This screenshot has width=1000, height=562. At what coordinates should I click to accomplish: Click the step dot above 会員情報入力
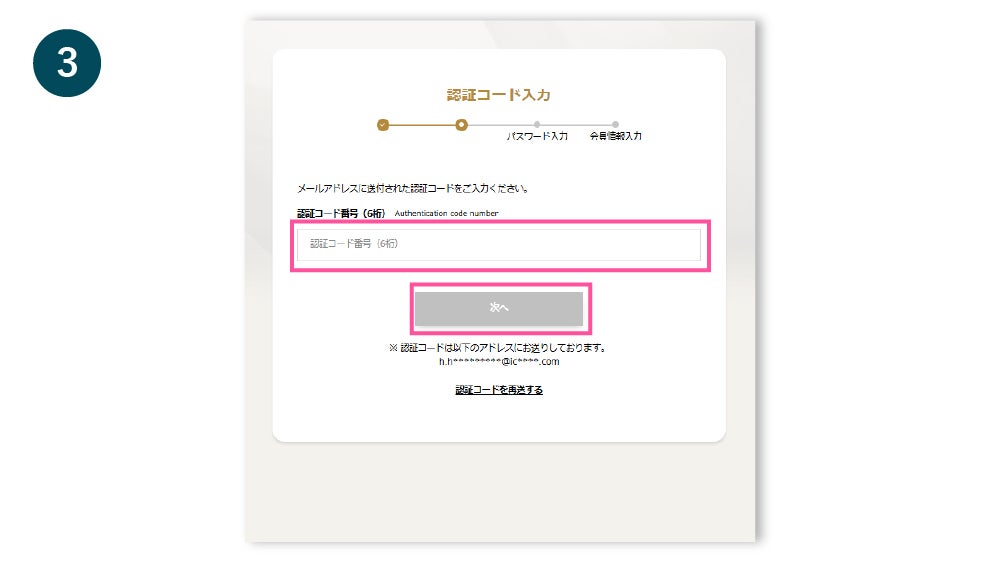click(x=615, y=124)
